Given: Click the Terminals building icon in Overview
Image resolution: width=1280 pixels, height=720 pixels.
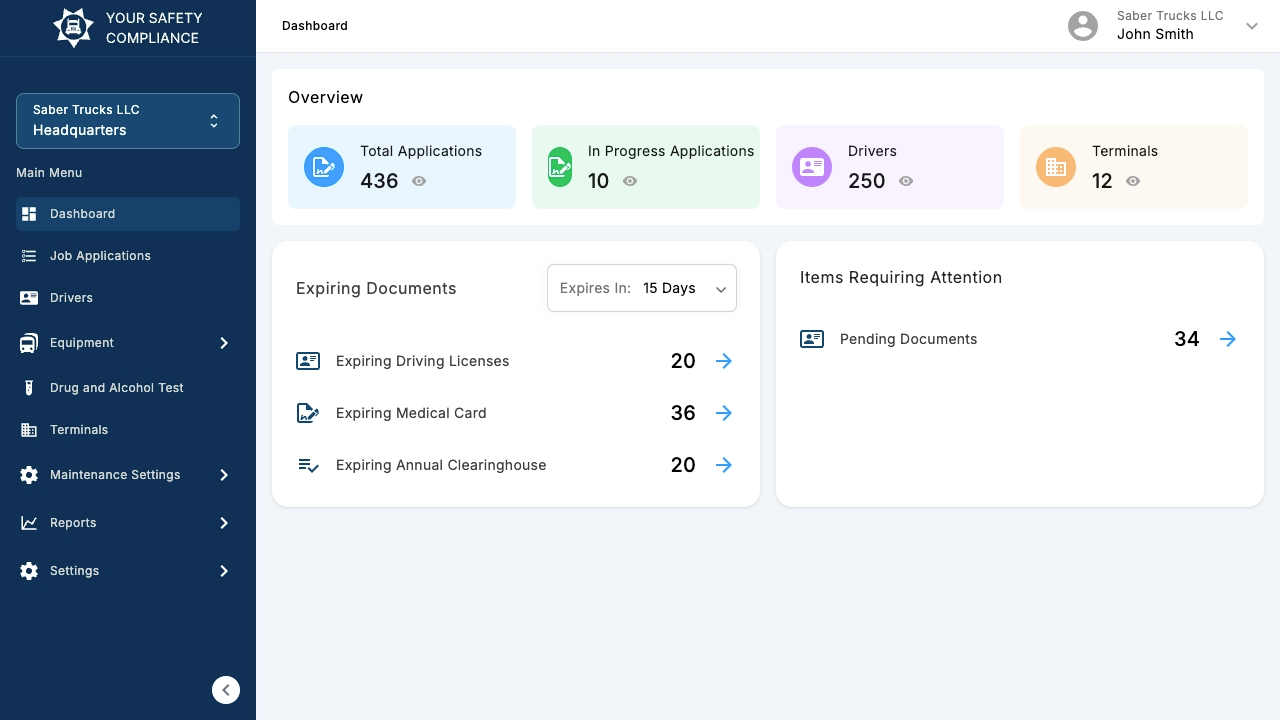Looking at the screenshot, I should 1056,167.
